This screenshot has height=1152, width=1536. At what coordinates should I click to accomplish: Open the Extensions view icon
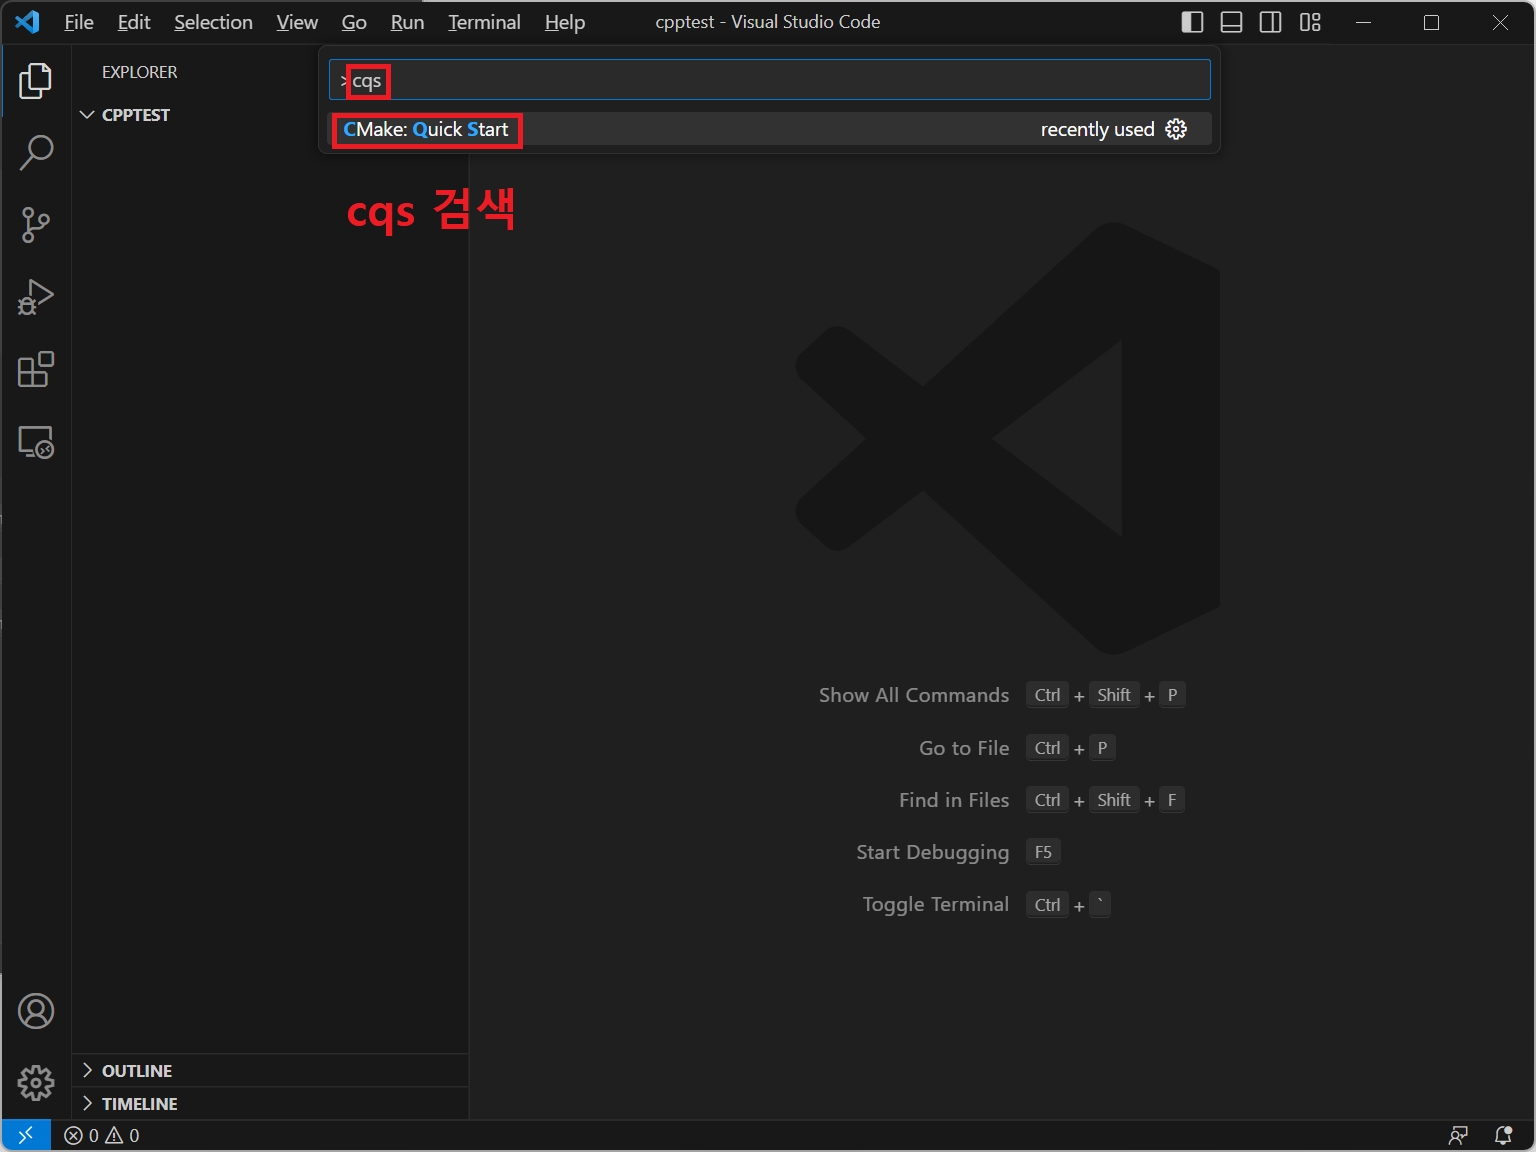pyautogui.click(x=36, y=369)
